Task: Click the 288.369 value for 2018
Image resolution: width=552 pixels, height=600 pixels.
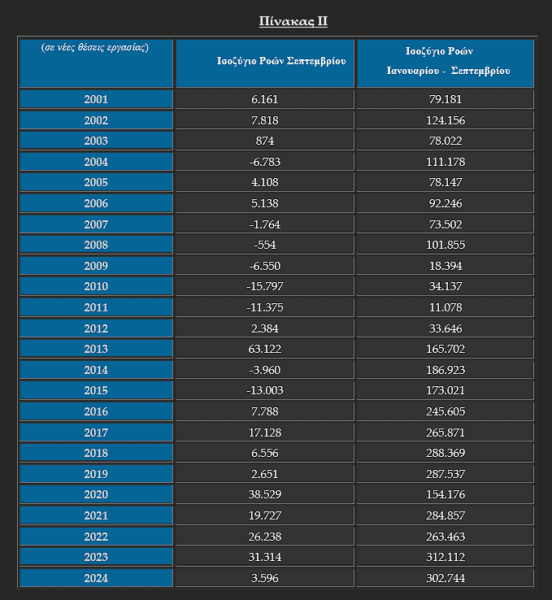Action: [445, 453]
